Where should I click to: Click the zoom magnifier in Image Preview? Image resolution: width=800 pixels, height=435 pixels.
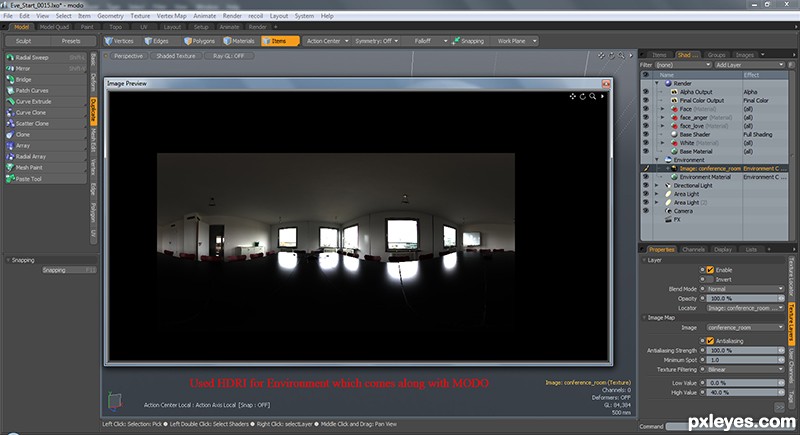click(592, 96)
